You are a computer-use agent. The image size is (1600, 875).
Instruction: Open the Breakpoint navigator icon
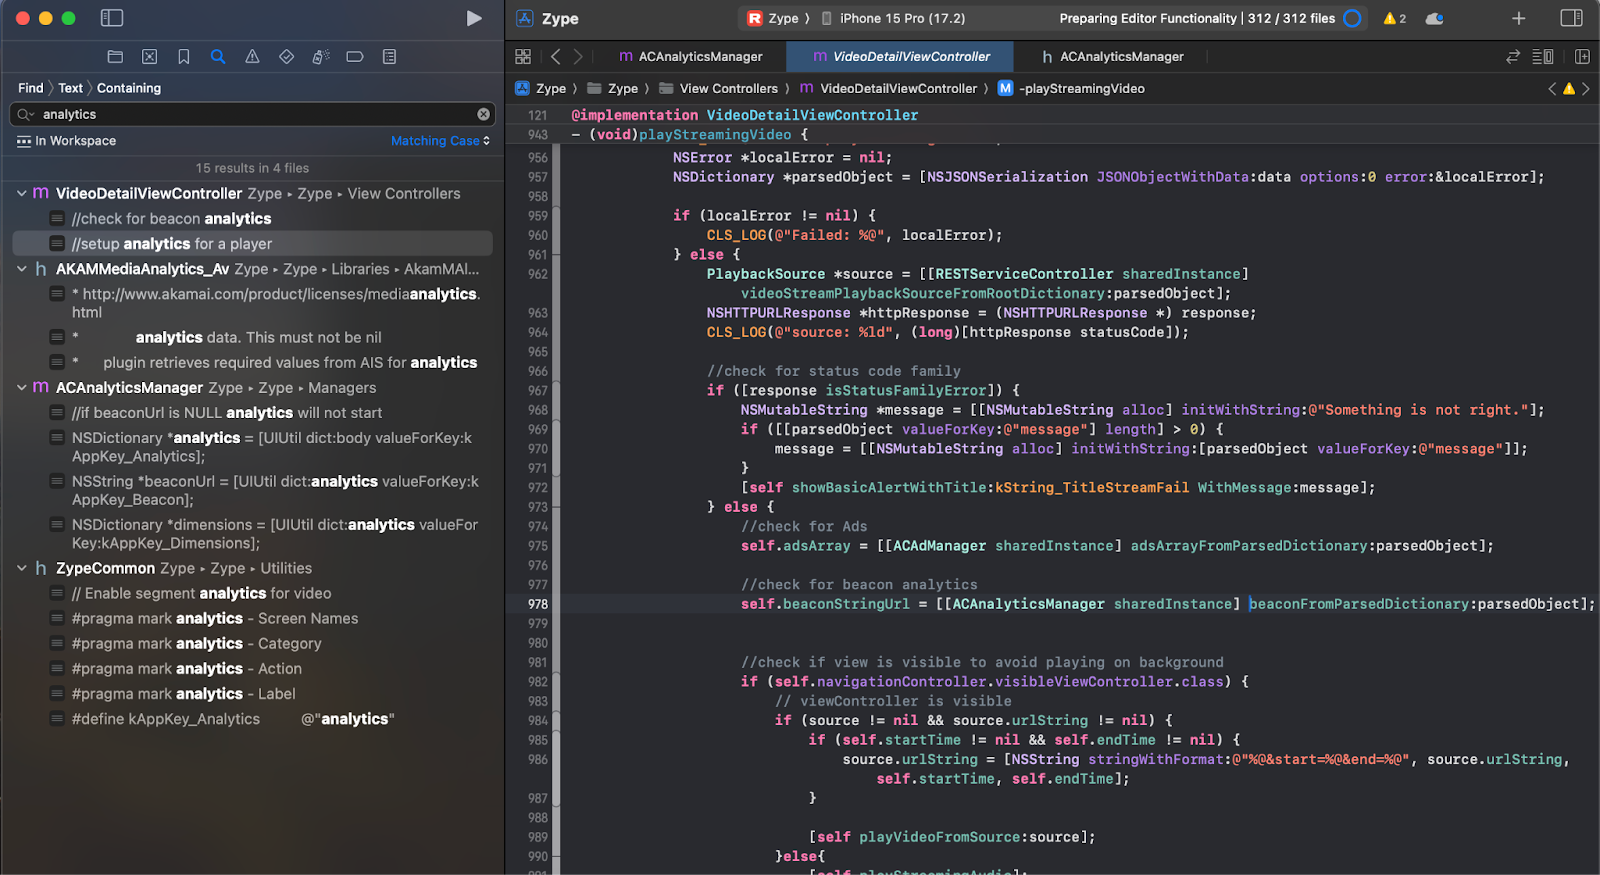(355, 57)
